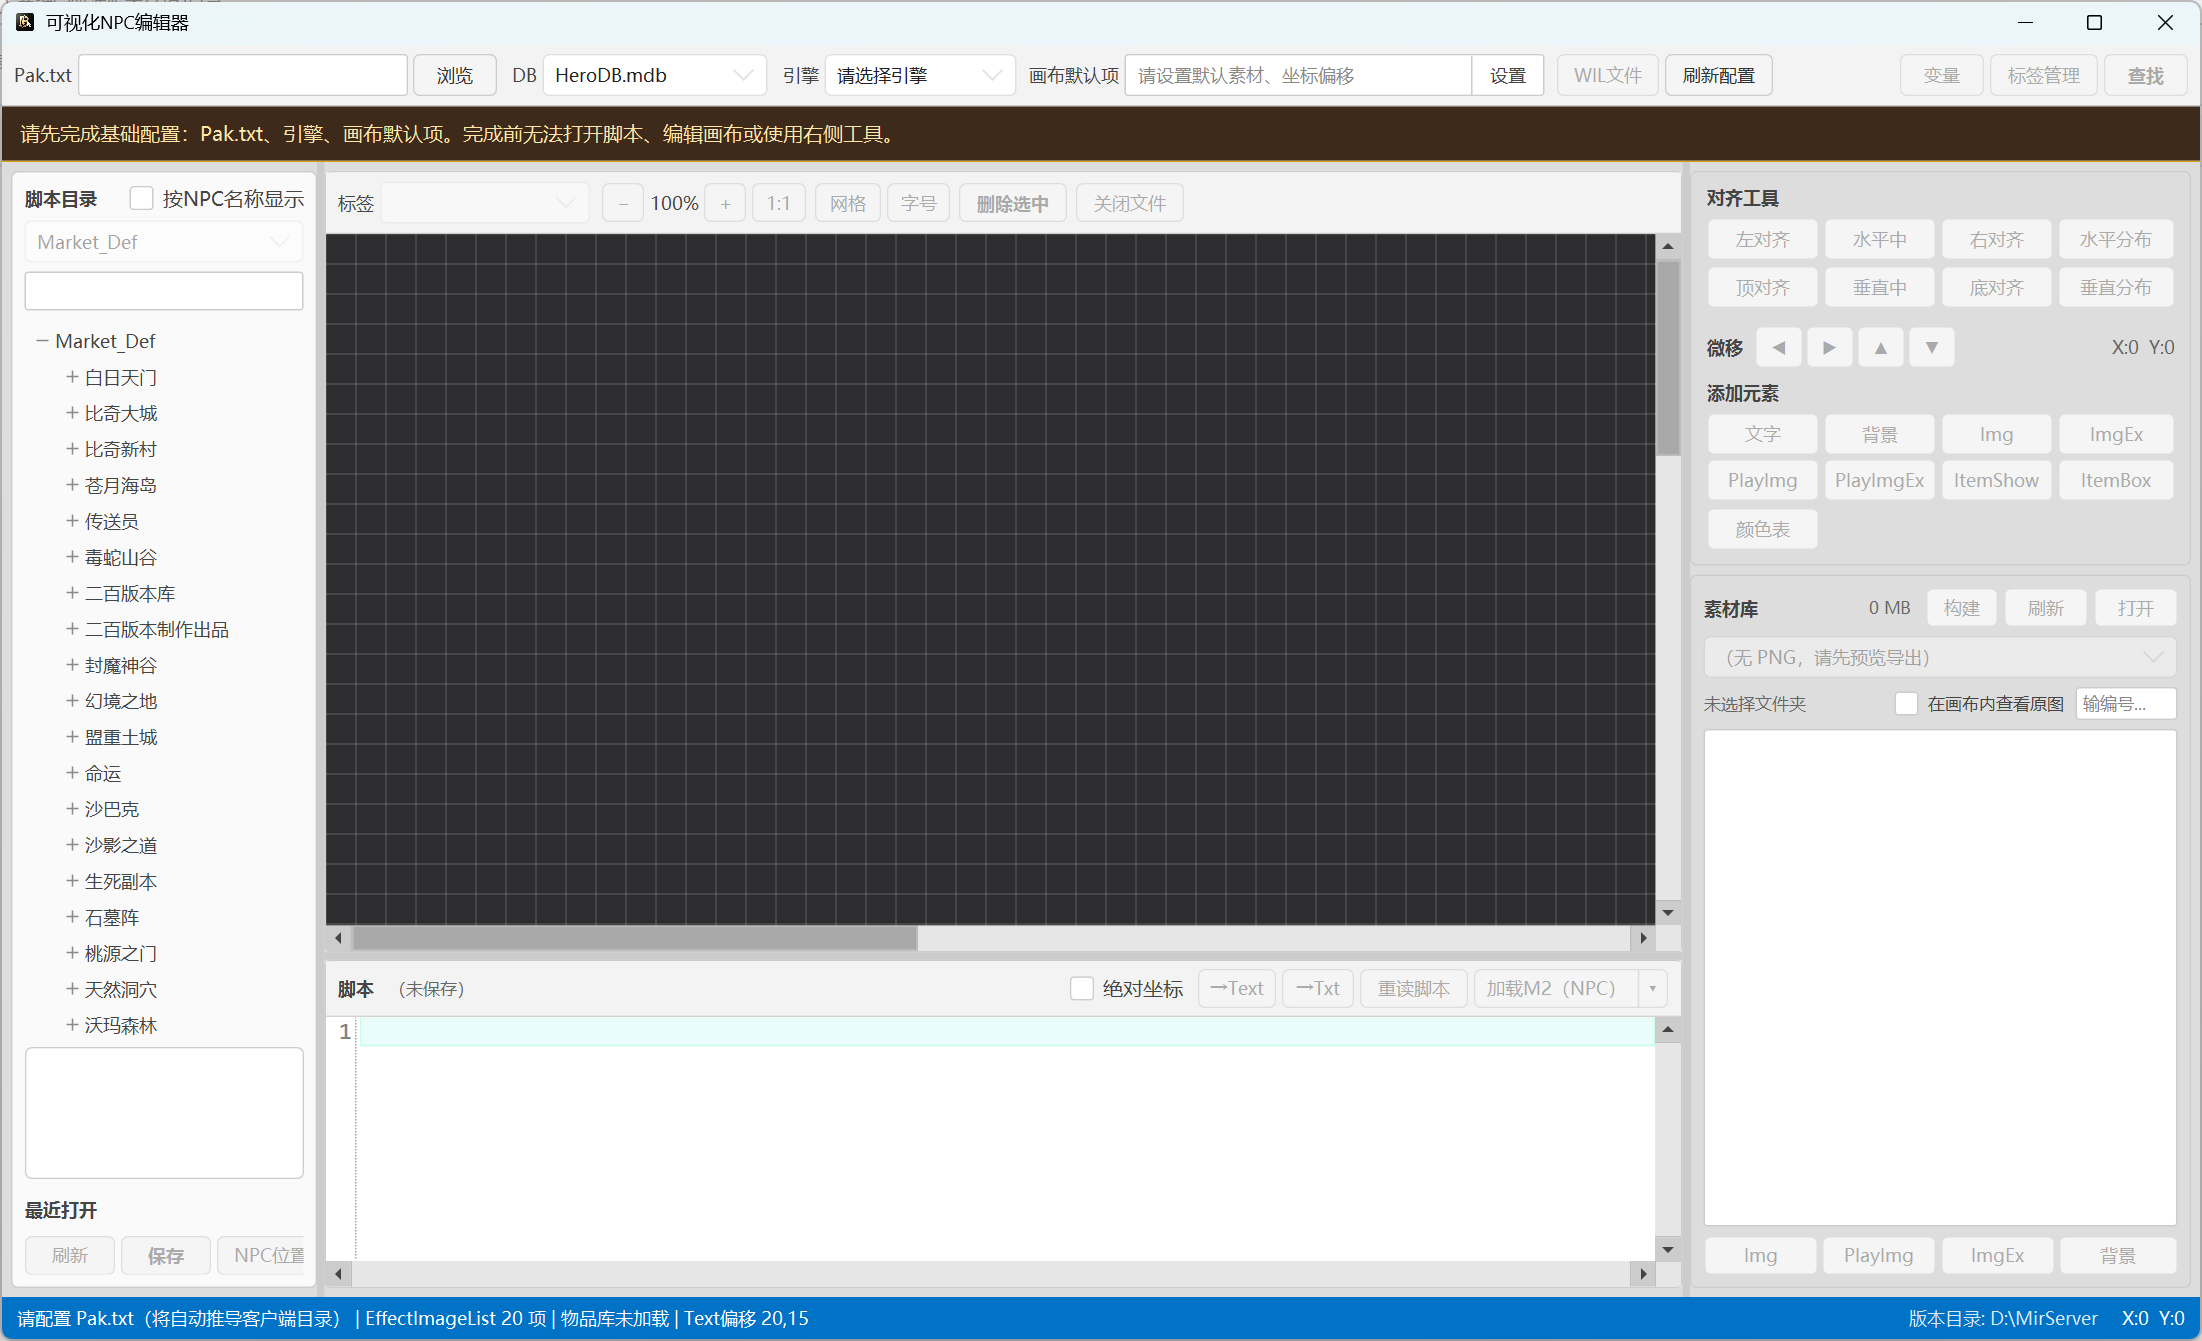The image size is (2202, 1341).
Task: Toggle 绝对坐标 checkbox
Action: pyautogui.click(x=1081, y=989)
